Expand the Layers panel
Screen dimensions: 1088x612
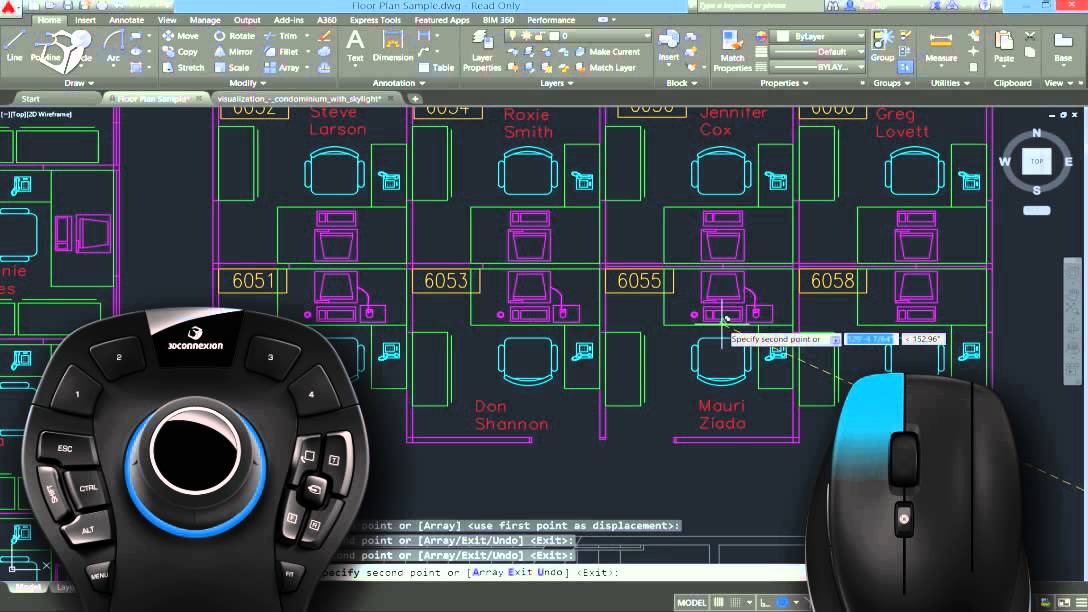(x=556, y=83)
